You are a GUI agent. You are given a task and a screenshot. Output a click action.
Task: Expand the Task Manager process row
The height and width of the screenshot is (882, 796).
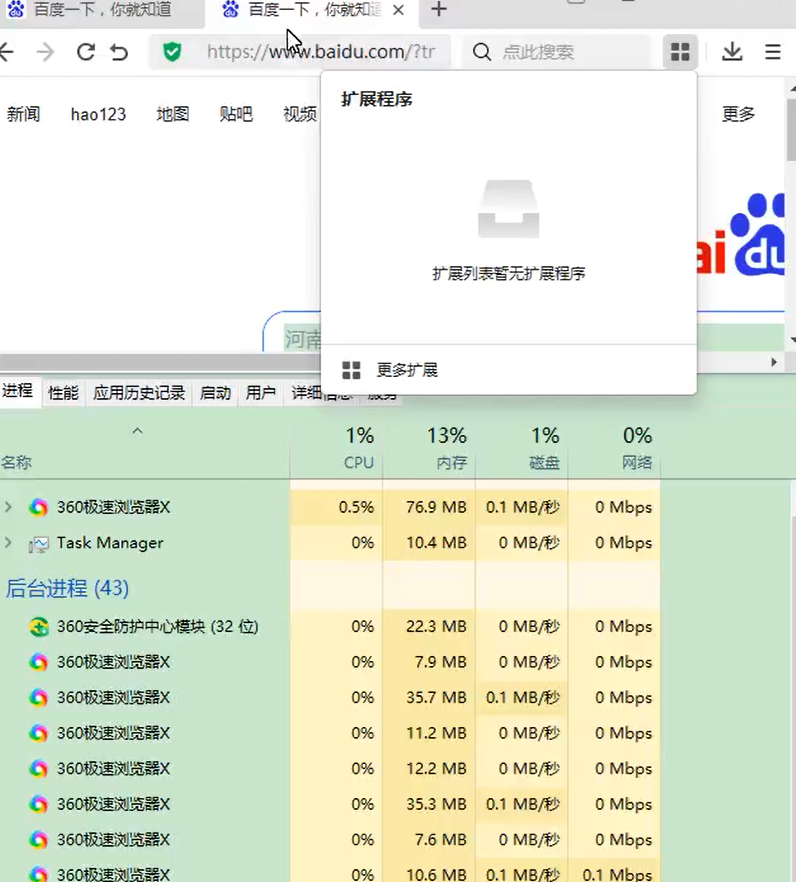(8, 542)
